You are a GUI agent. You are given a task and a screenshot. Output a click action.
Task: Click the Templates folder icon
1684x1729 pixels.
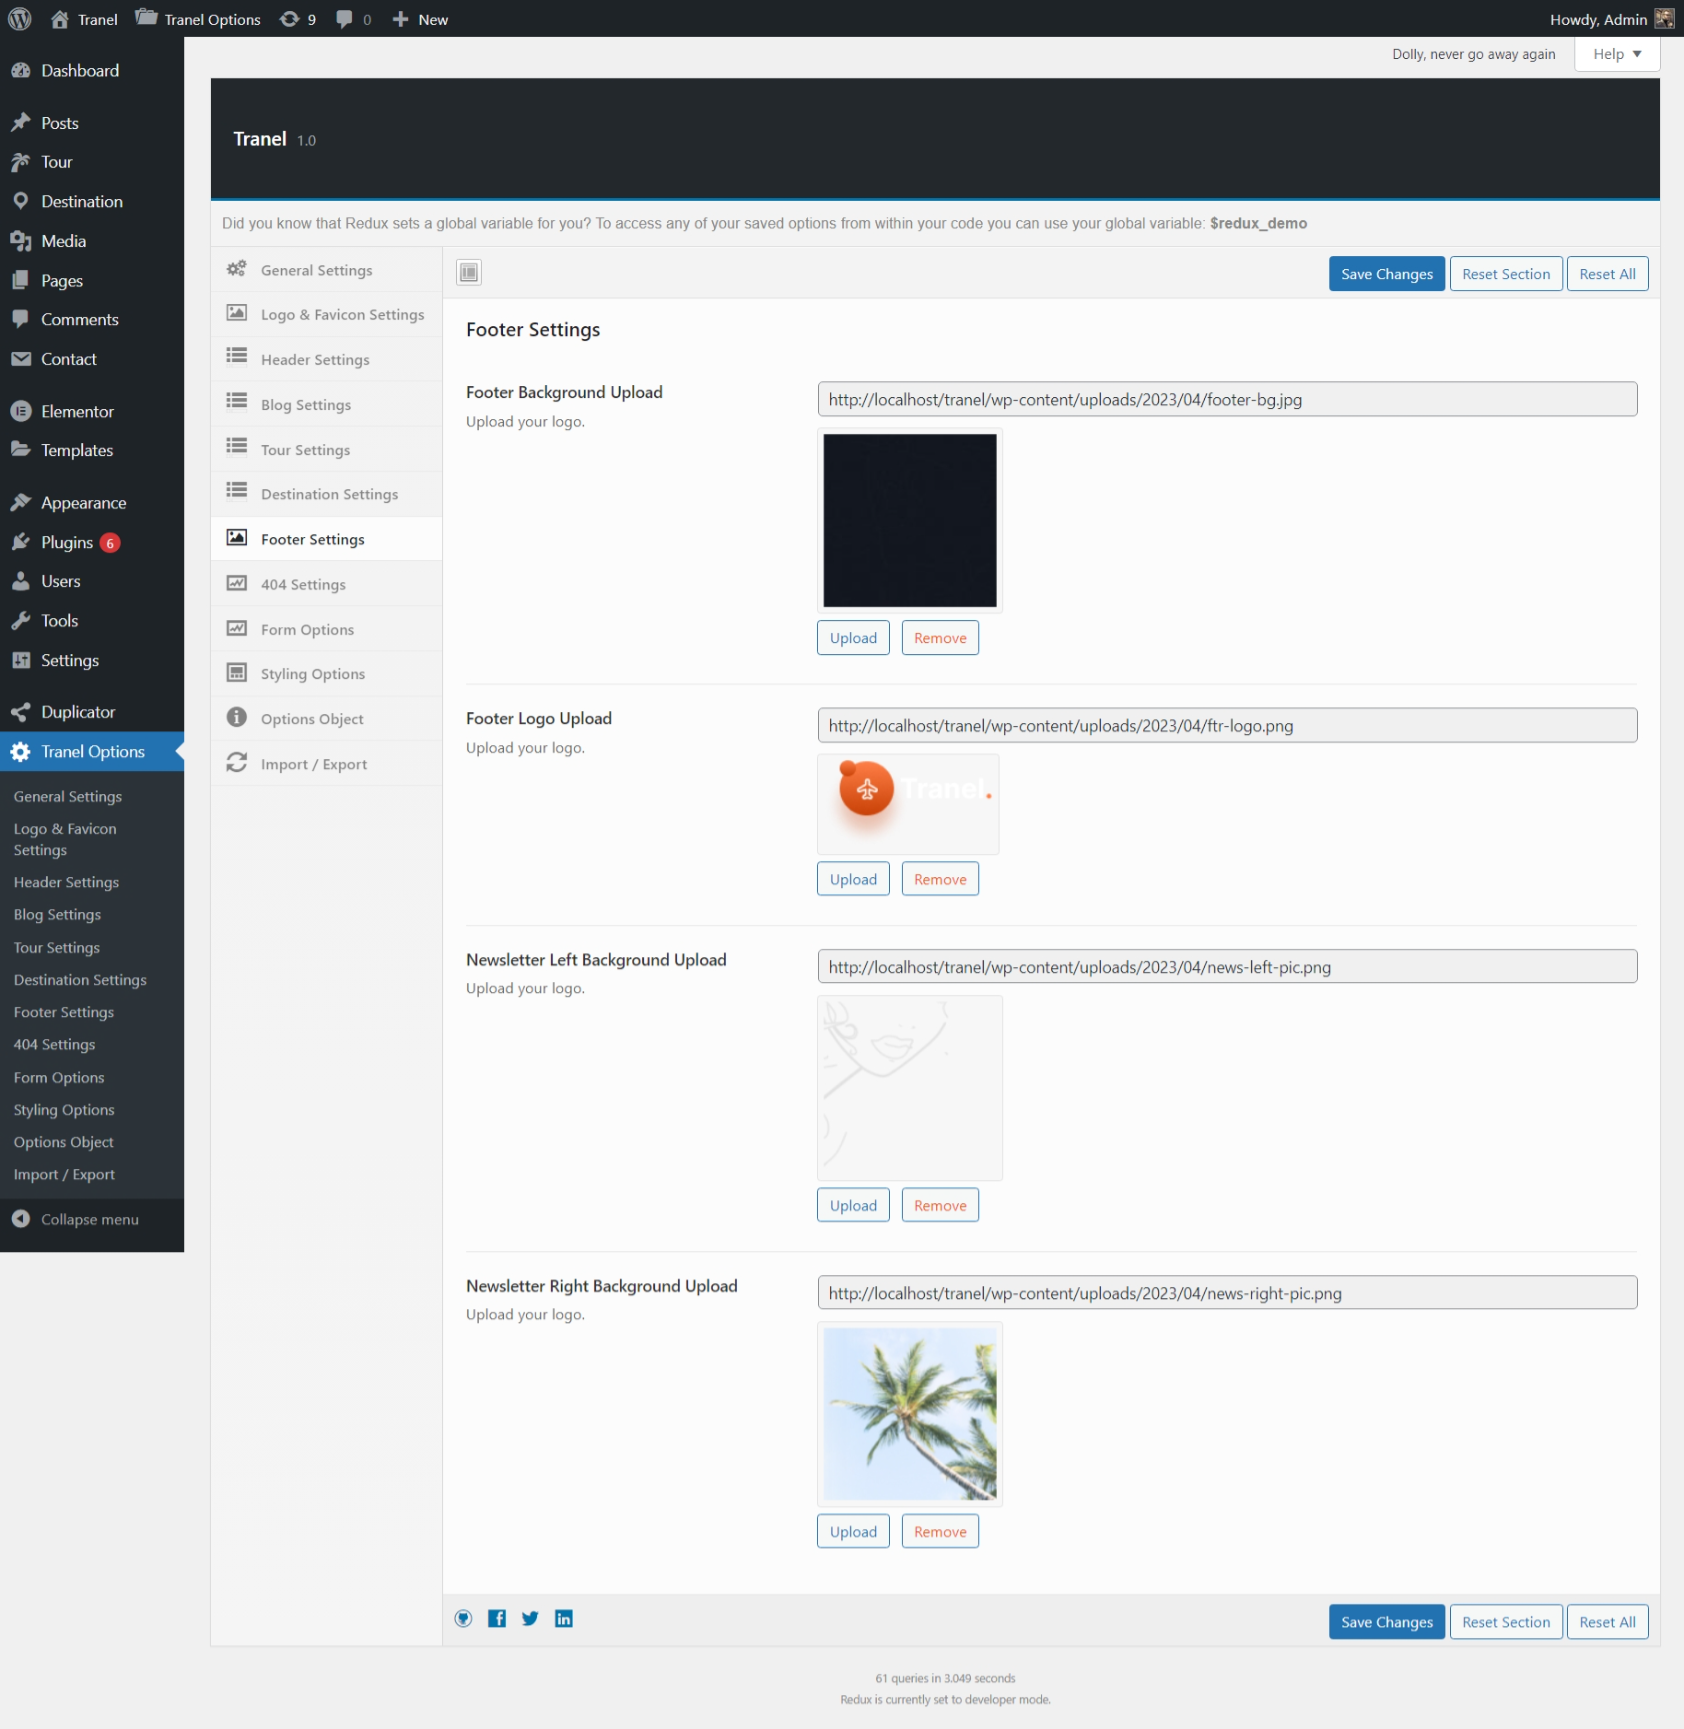click(x=21, y=450)
